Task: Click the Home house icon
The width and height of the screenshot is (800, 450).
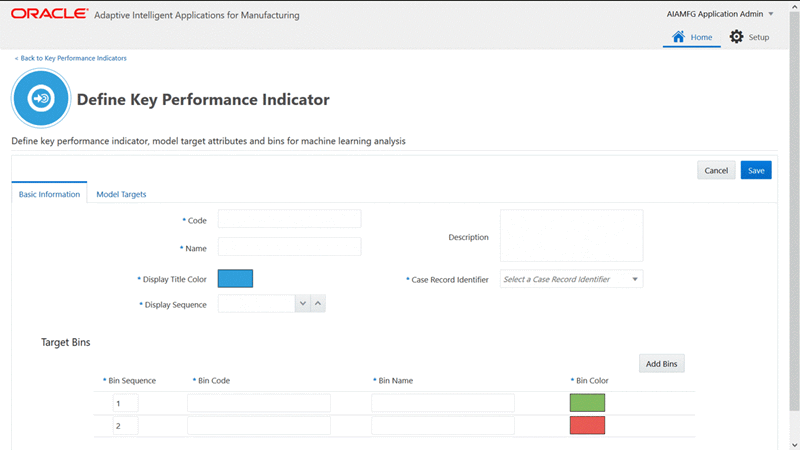Action: pyautogui.click(x=678, y=37)
